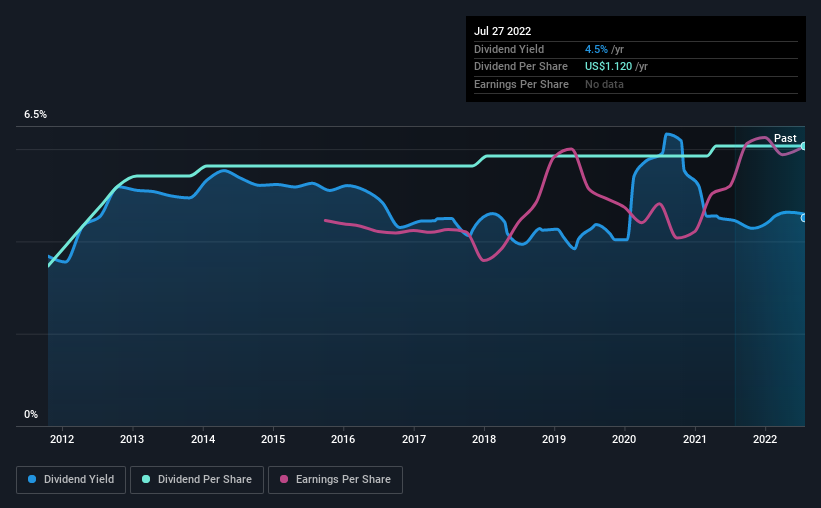This screenshot has width=821, height=508.
Task: Toggle the Dividend Per Share legend button
Action: 197,480
